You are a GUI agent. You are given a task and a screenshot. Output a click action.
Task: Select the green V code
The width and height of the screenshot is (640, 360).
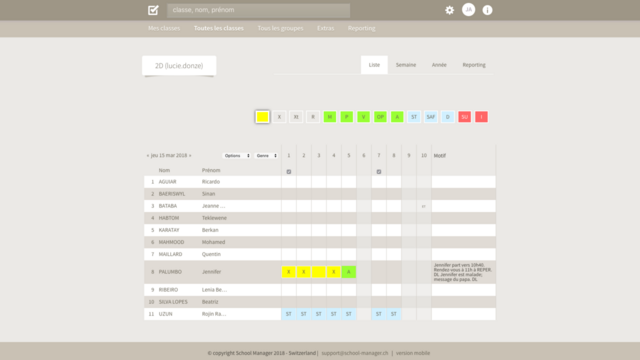tap(363, 117)
